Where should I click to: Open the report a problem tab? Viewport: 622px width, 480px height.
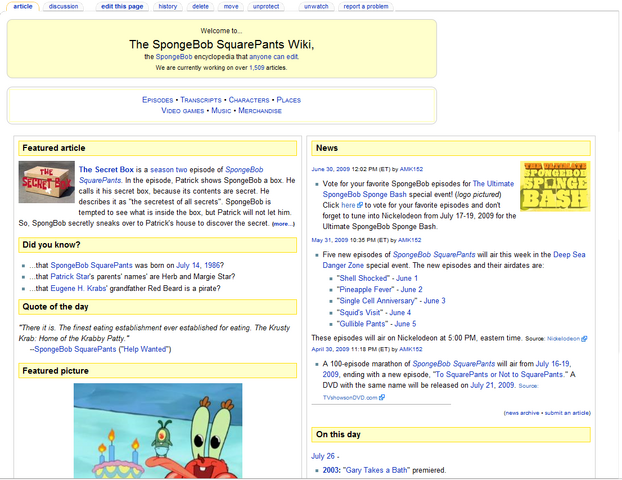366,6
